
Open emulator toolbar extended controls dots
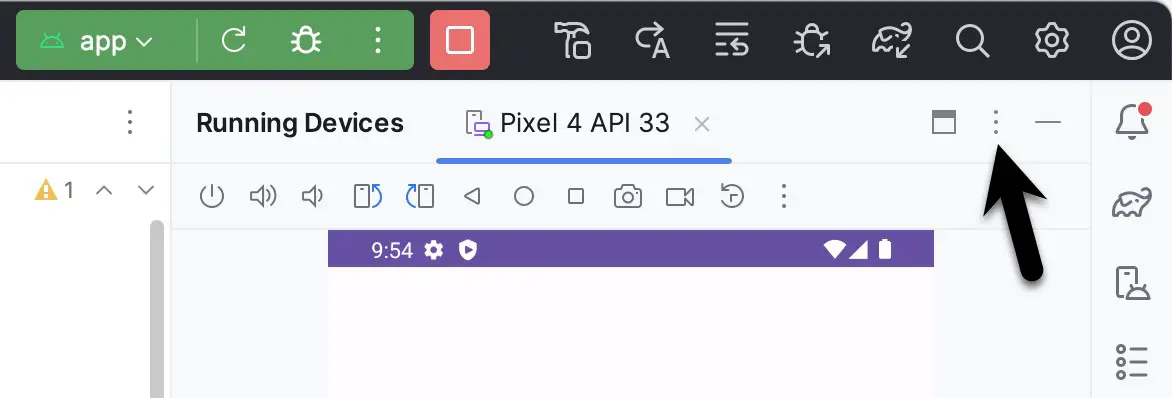coord(783,197)
